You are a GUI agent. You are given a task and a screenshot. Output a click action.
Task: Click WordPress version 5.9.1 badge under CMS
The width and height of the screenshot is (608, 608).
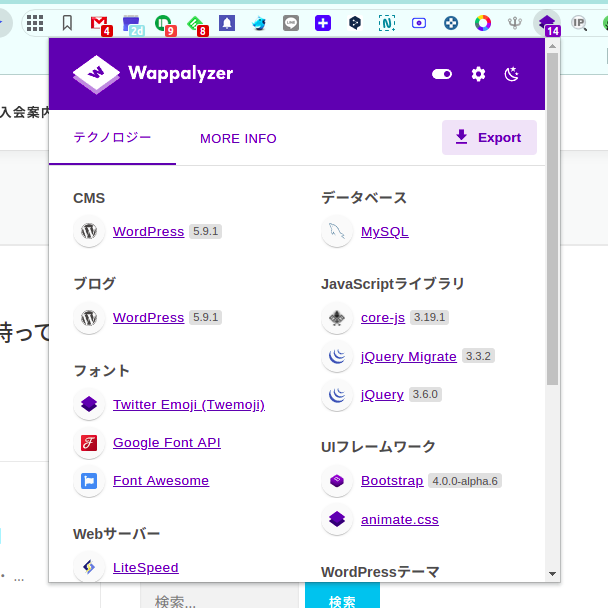206,231
